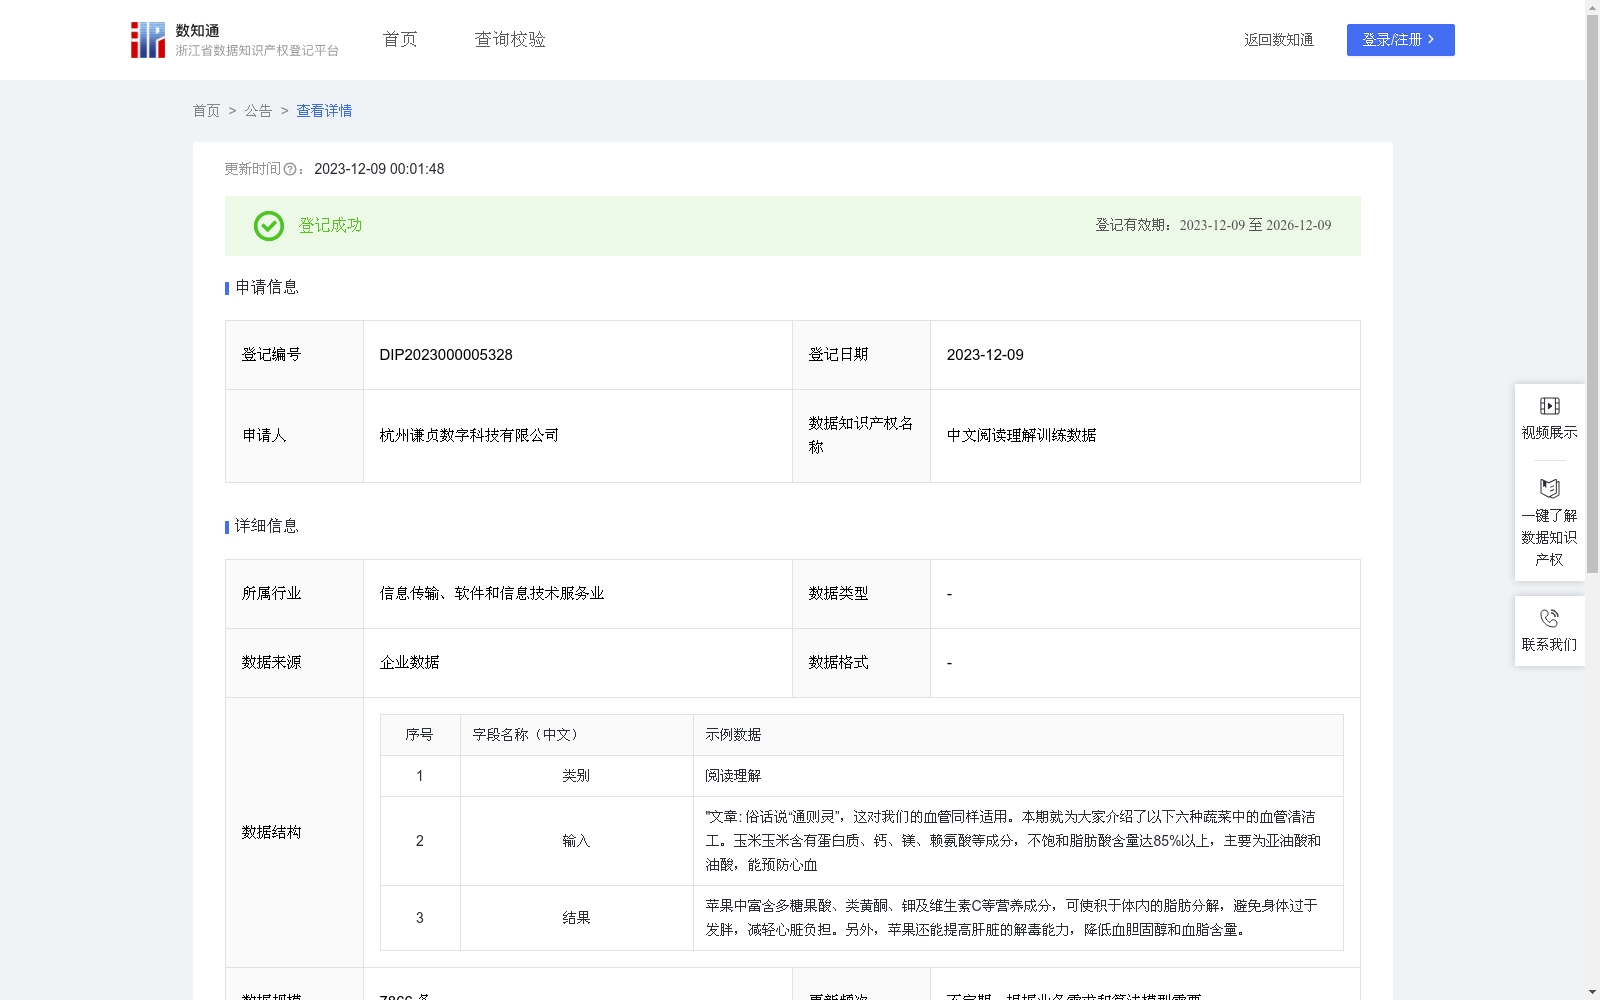Open 公告 from the breadcrumb trail

pyautogui.click(x=258, y=111)
